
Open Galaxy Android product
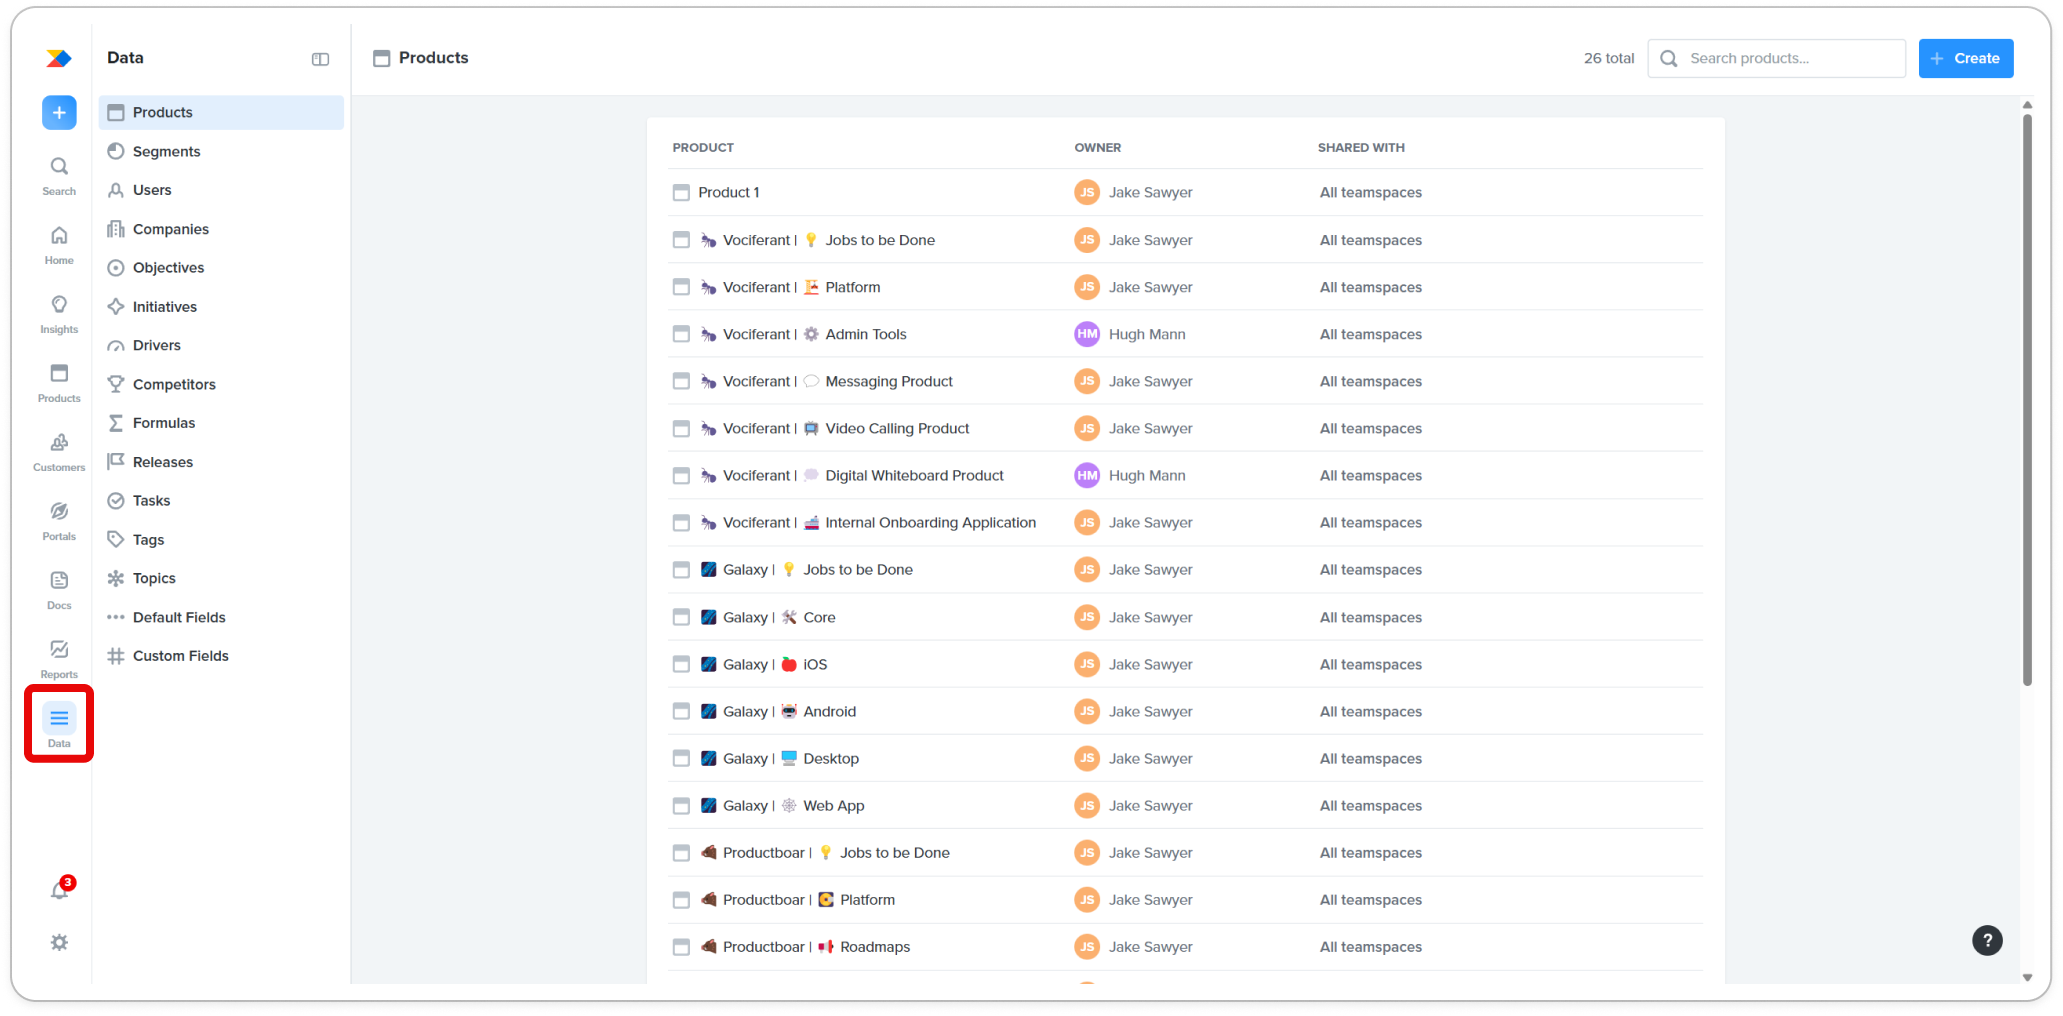[x=1186, y=711]
